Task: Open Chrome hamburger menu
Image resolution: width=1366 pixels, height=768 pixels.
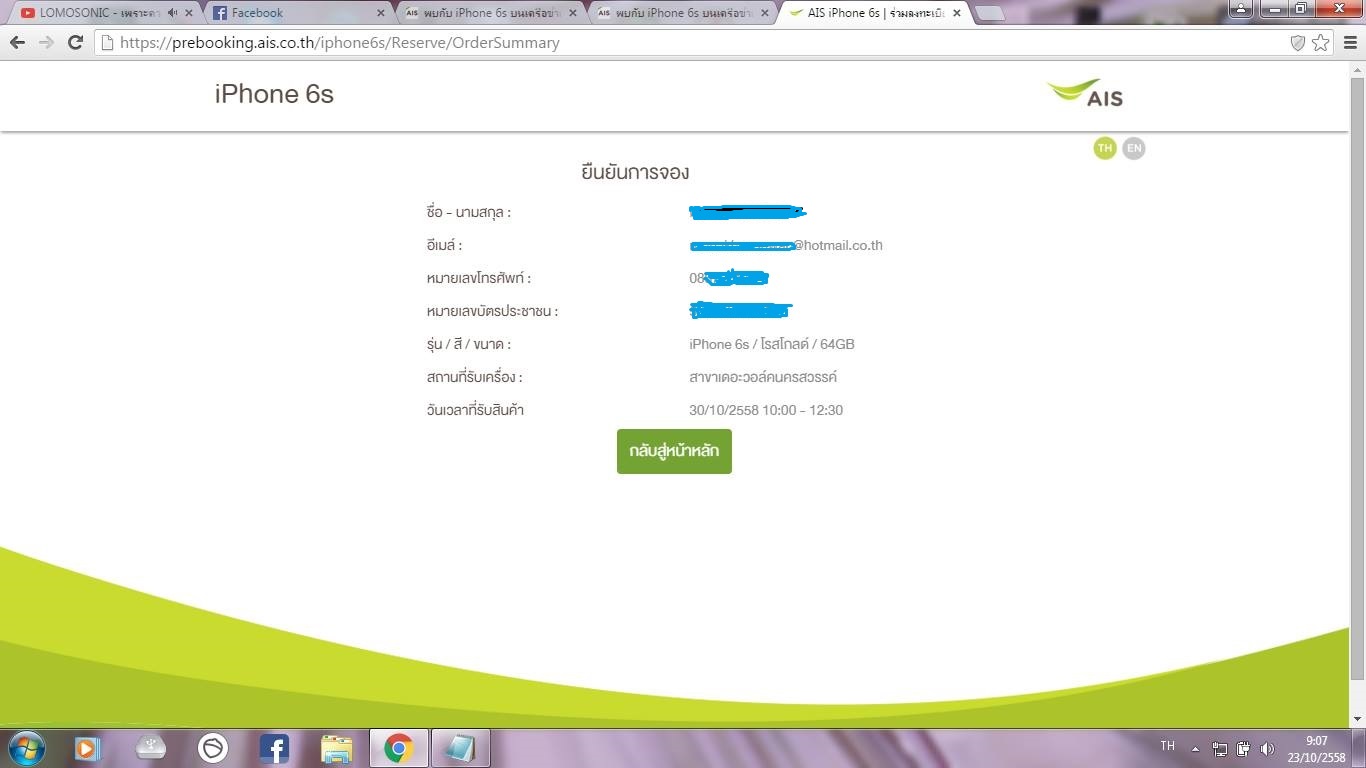Action: pos(1350,42)
